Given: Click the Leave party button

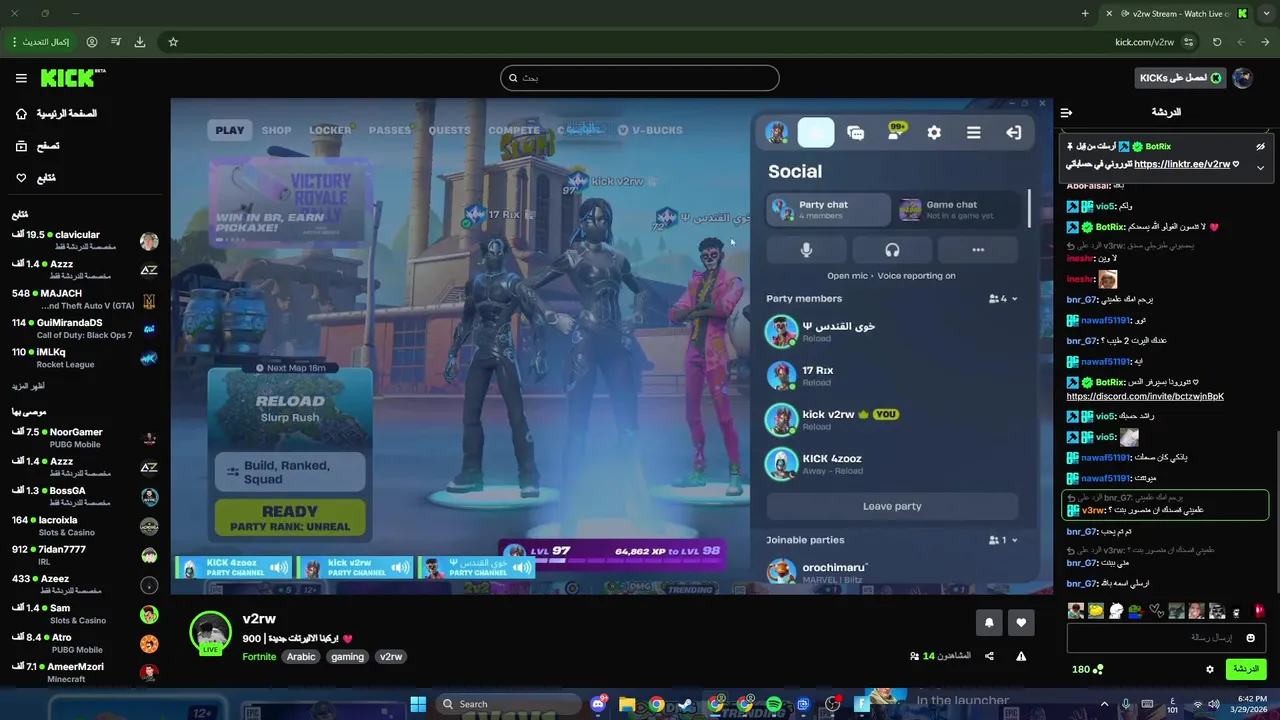Looking at the screenshot, I should (892, 506).
